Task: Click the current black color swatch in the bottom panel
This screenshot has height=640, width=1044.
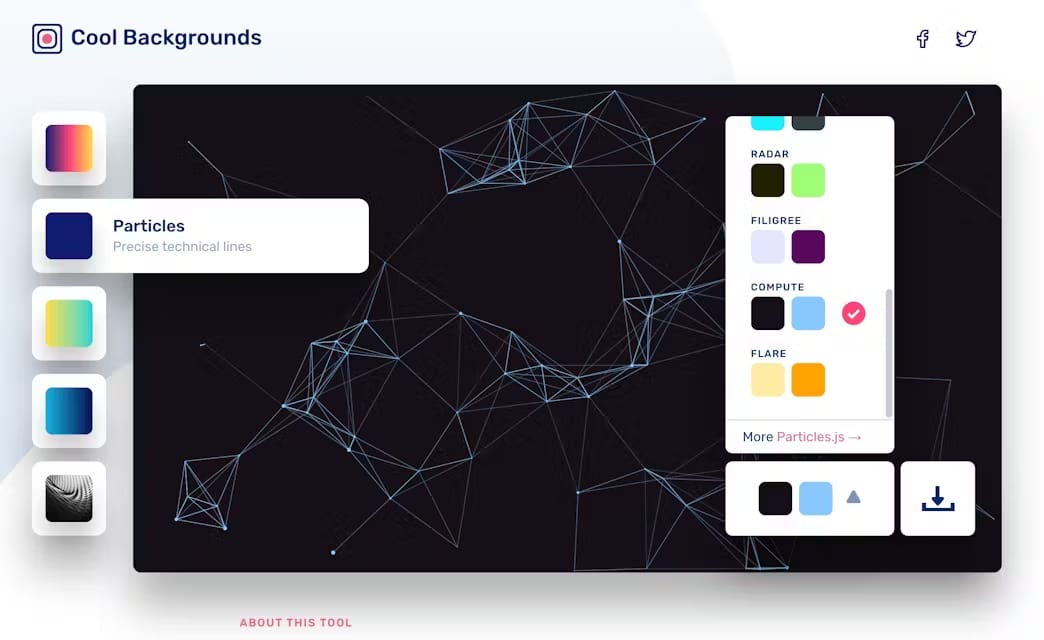Action: pyautogui.click(x=775, y=498)
